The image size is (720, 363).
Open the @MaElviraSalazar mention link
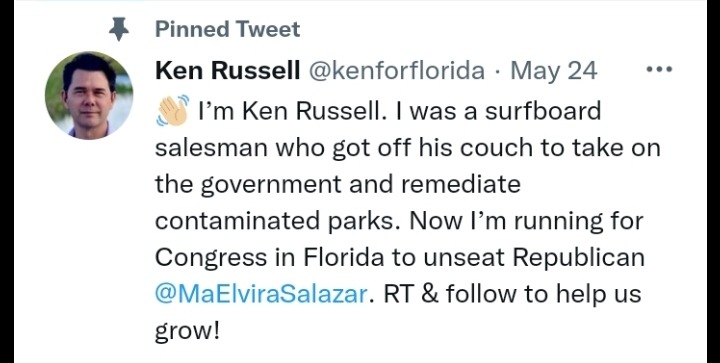coord(260,294)
